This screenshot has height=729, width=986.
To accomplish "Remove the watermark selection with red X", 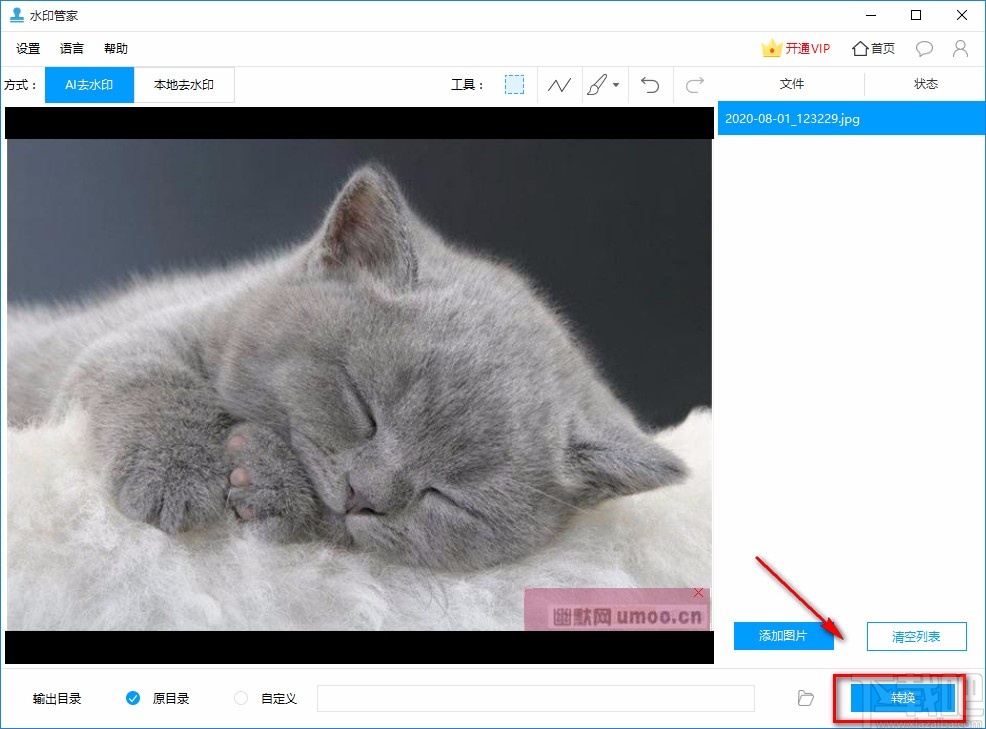I will [698, 593].
